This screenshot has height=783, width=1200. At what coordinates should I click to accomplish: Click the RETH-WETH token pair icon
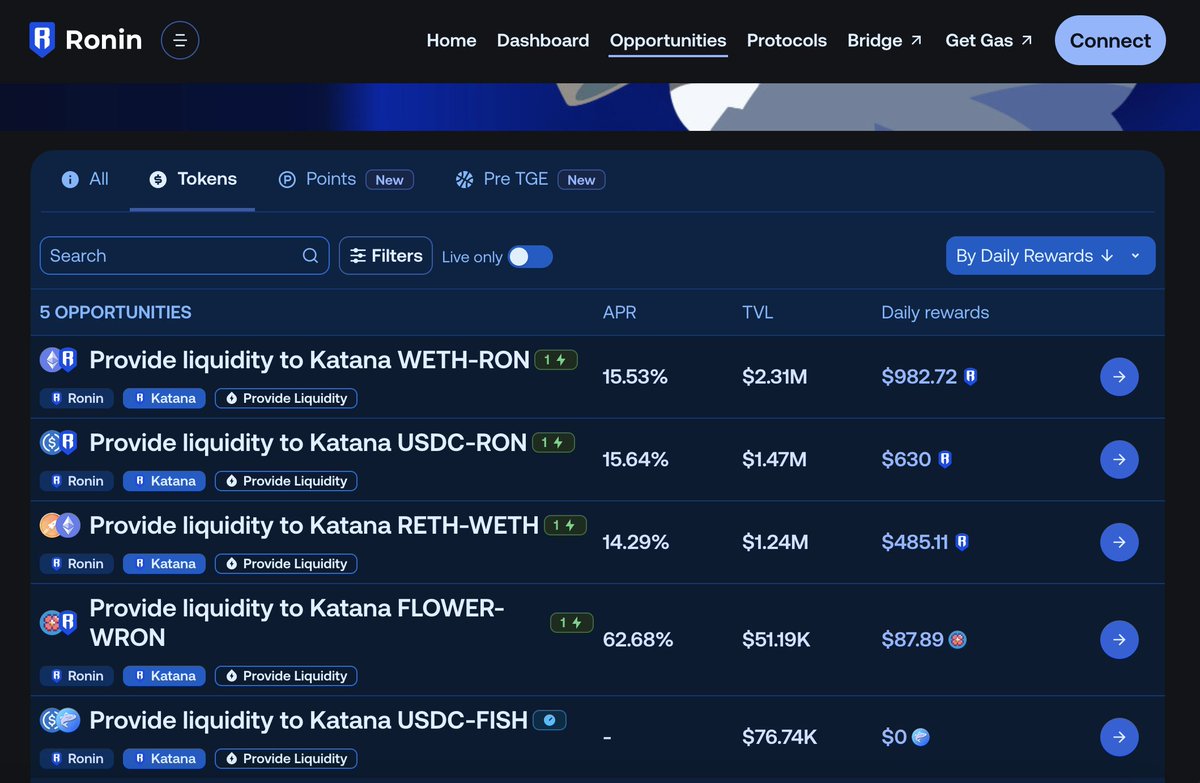coord(59,526)
